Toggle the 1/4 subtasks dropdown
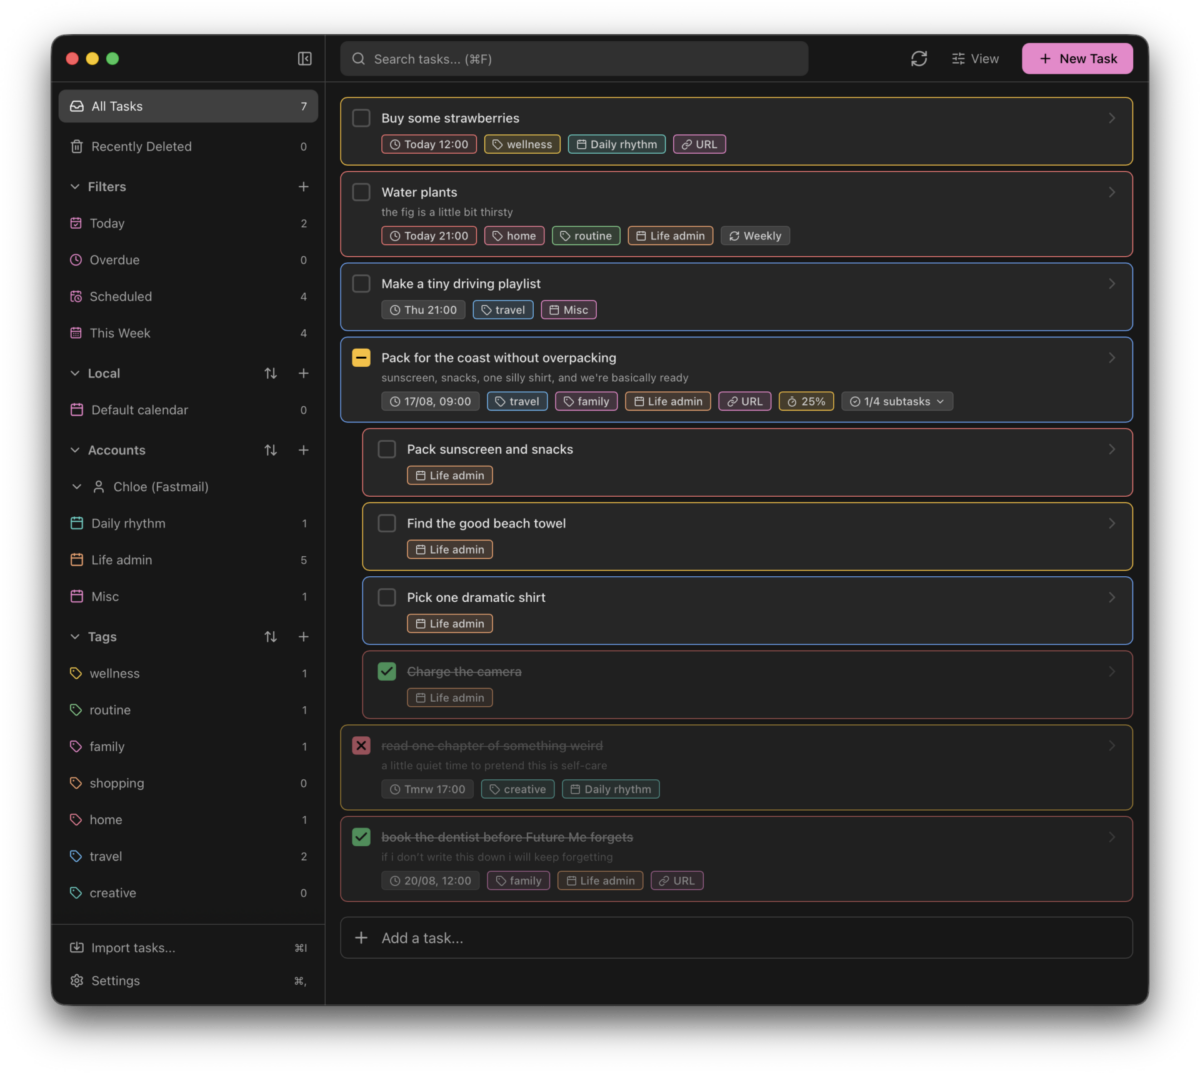The image size is (1200, 1073). (897, 401)
